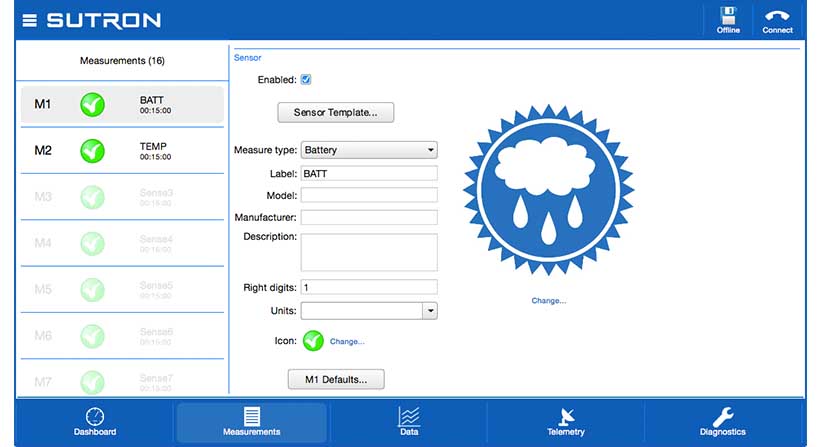Select the M1 BATT measurement row
The height and width of the screenshot is (447, 820).
pos(122,105)
